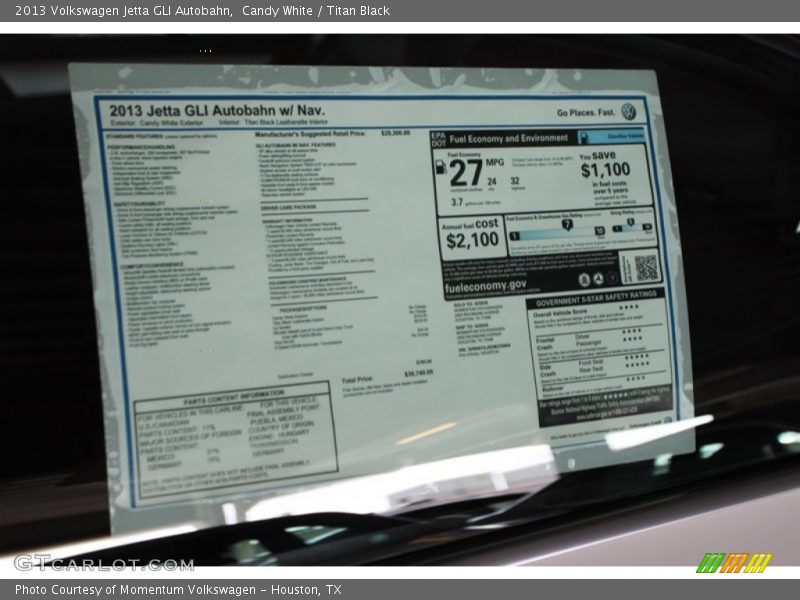Click the 'Parts Content Information' box heading
The width and height of the screenshot is (800, 600).
pyautogui.click(x=234, y=397)
